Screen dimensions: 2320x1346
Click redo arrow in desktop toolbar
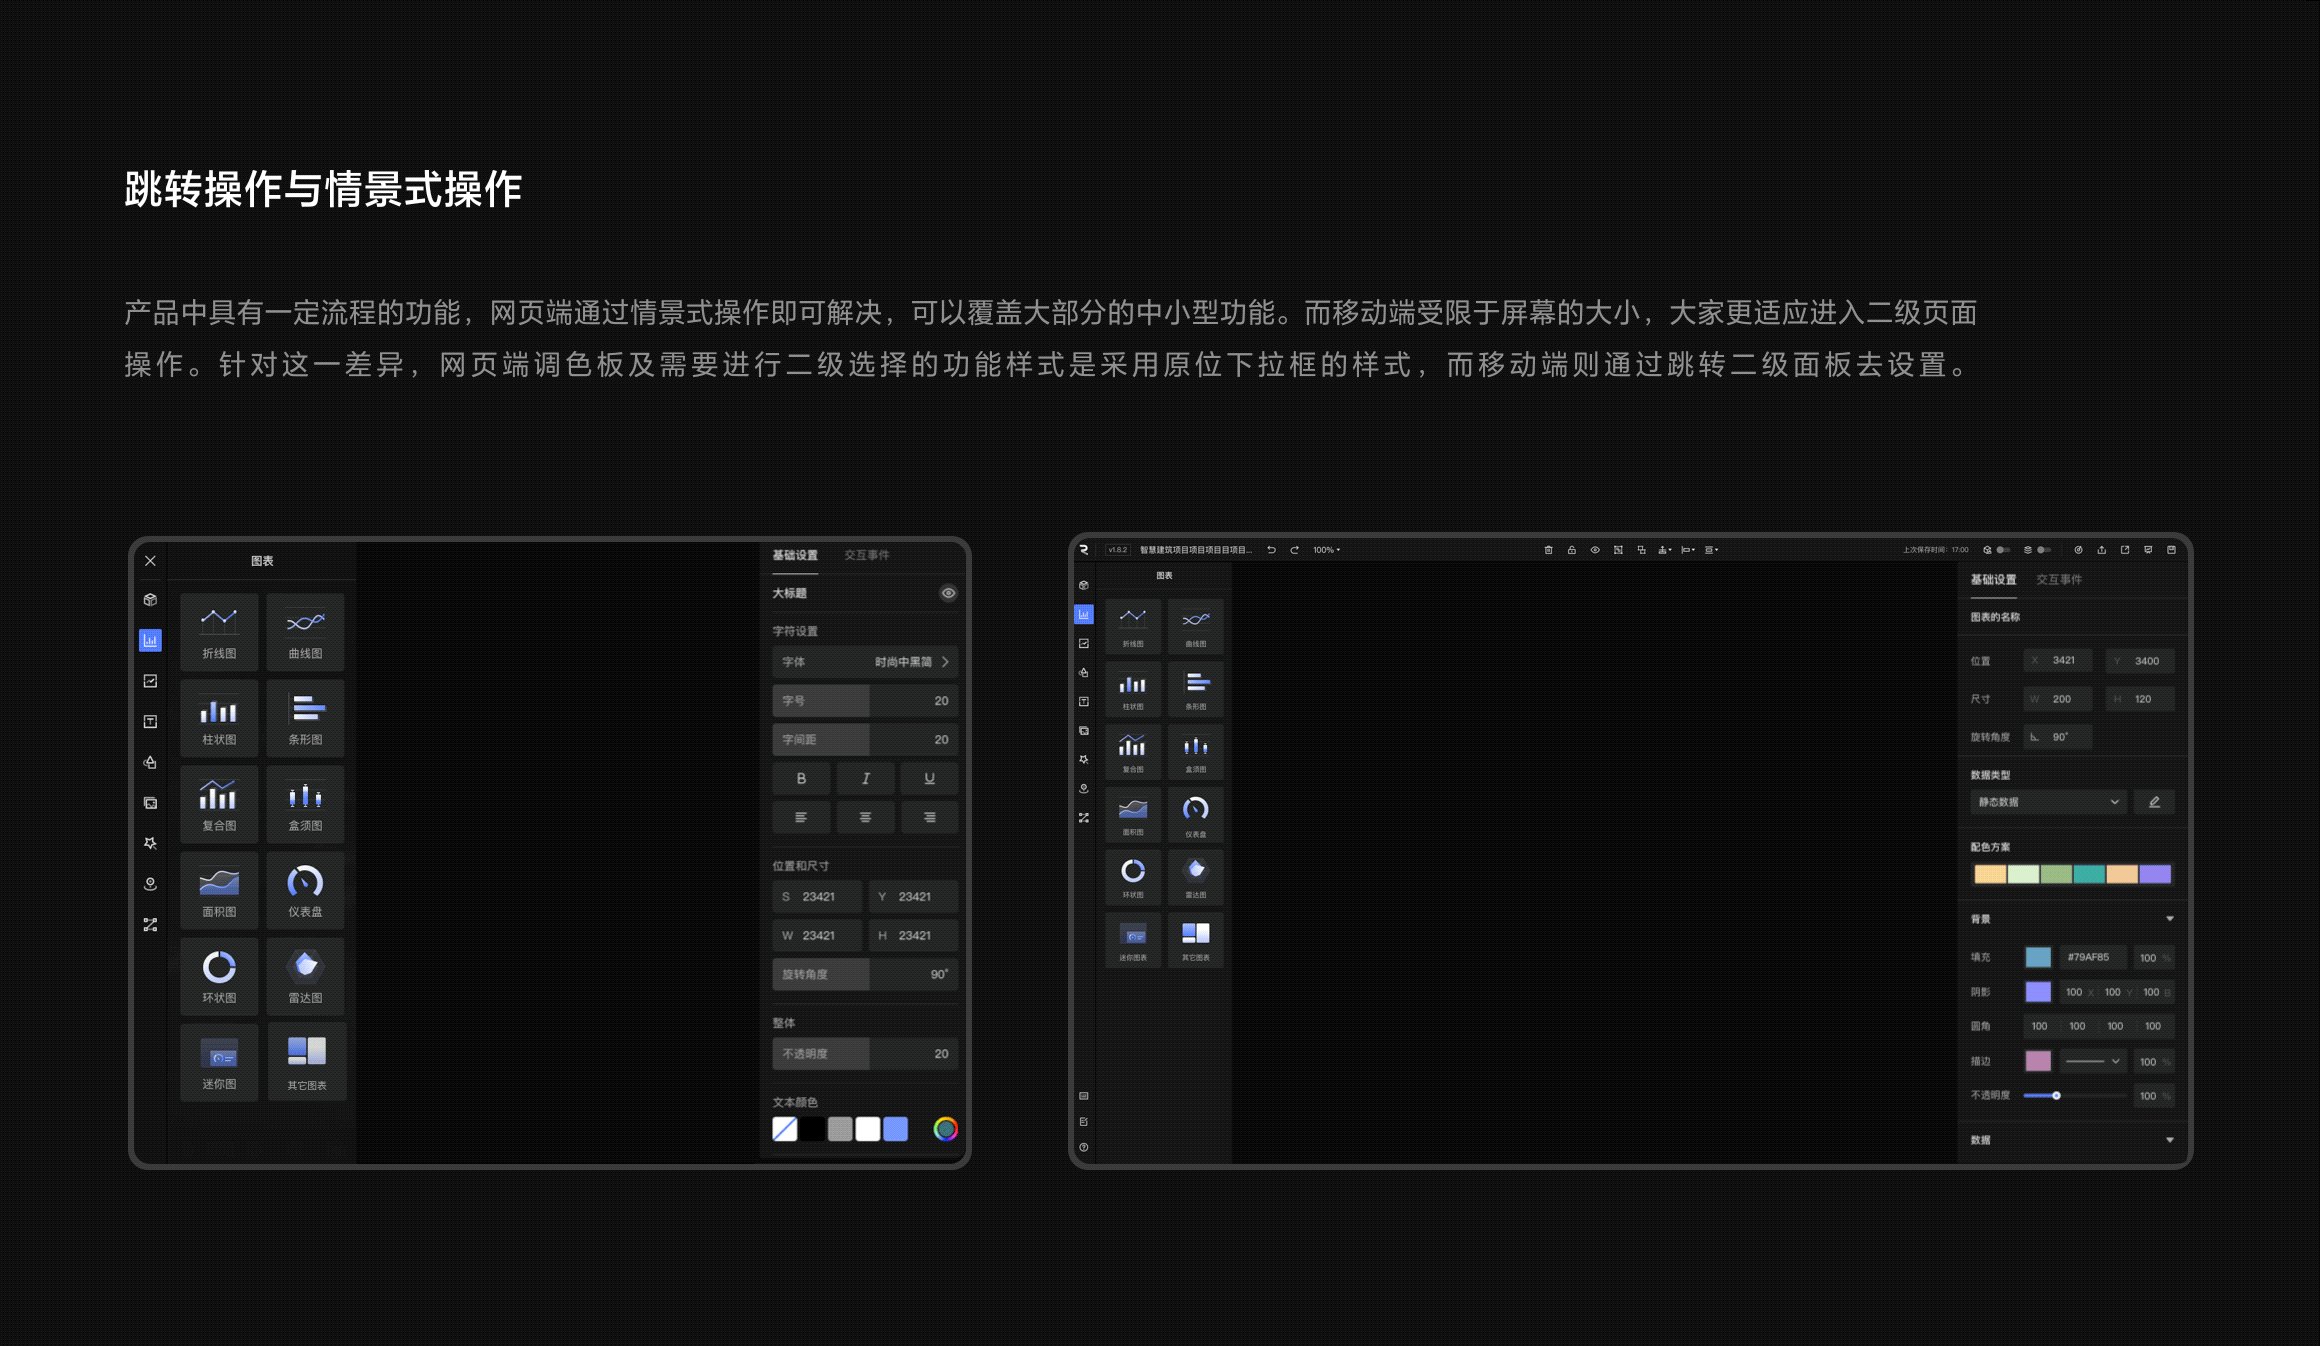[x=1294, y=550]
